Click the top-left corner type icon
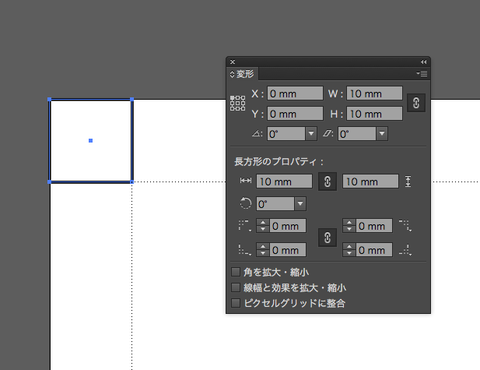This screenshot has height=370, width=480. coord(245,226)
